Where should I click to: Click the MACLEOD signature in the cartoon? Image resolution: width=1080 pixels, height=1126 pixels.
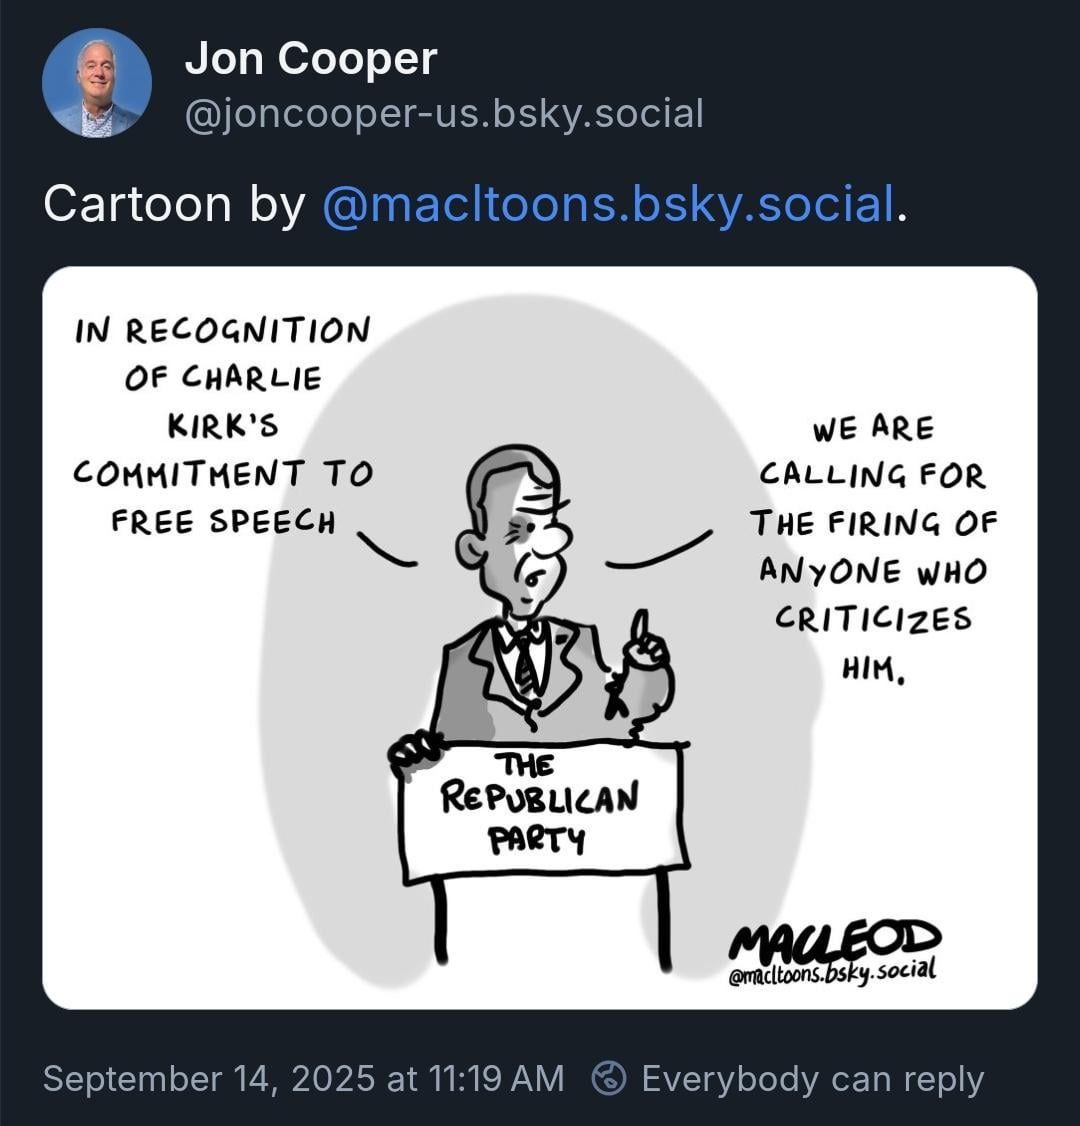tap(834, 939)
